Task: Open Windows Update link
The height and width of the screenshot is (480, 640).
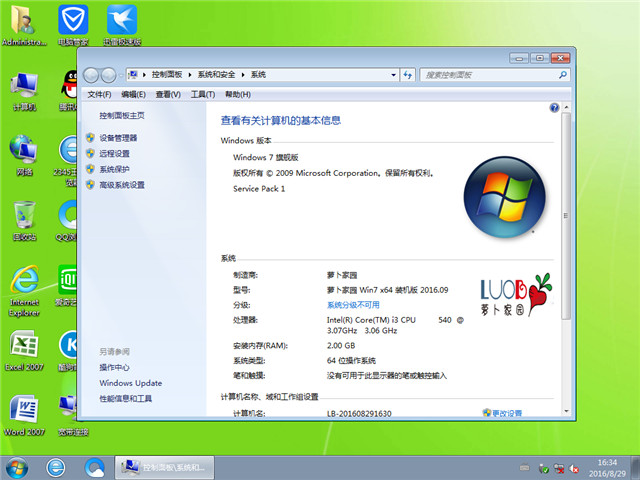Action: click(x=131, y=383)
